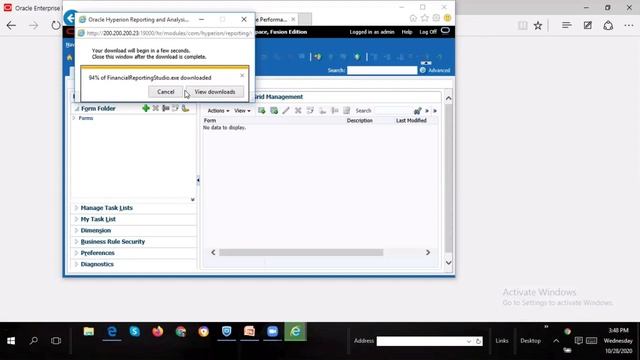Click the Edge web note icon
Image resolution: width=640 pixels, height=360 pixels.
coord(587,25)
